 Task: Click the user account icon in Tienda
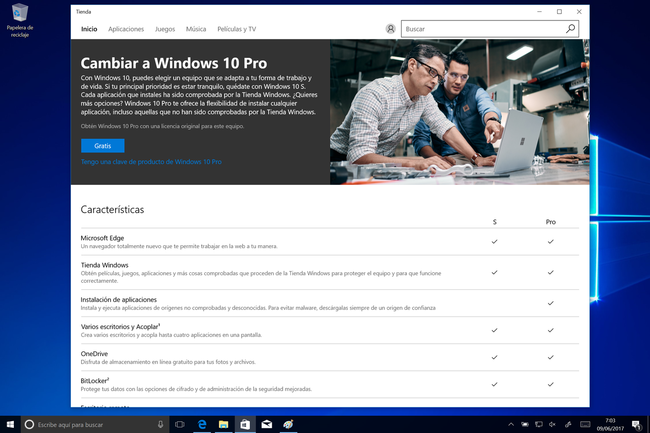(x=390, y=29)
